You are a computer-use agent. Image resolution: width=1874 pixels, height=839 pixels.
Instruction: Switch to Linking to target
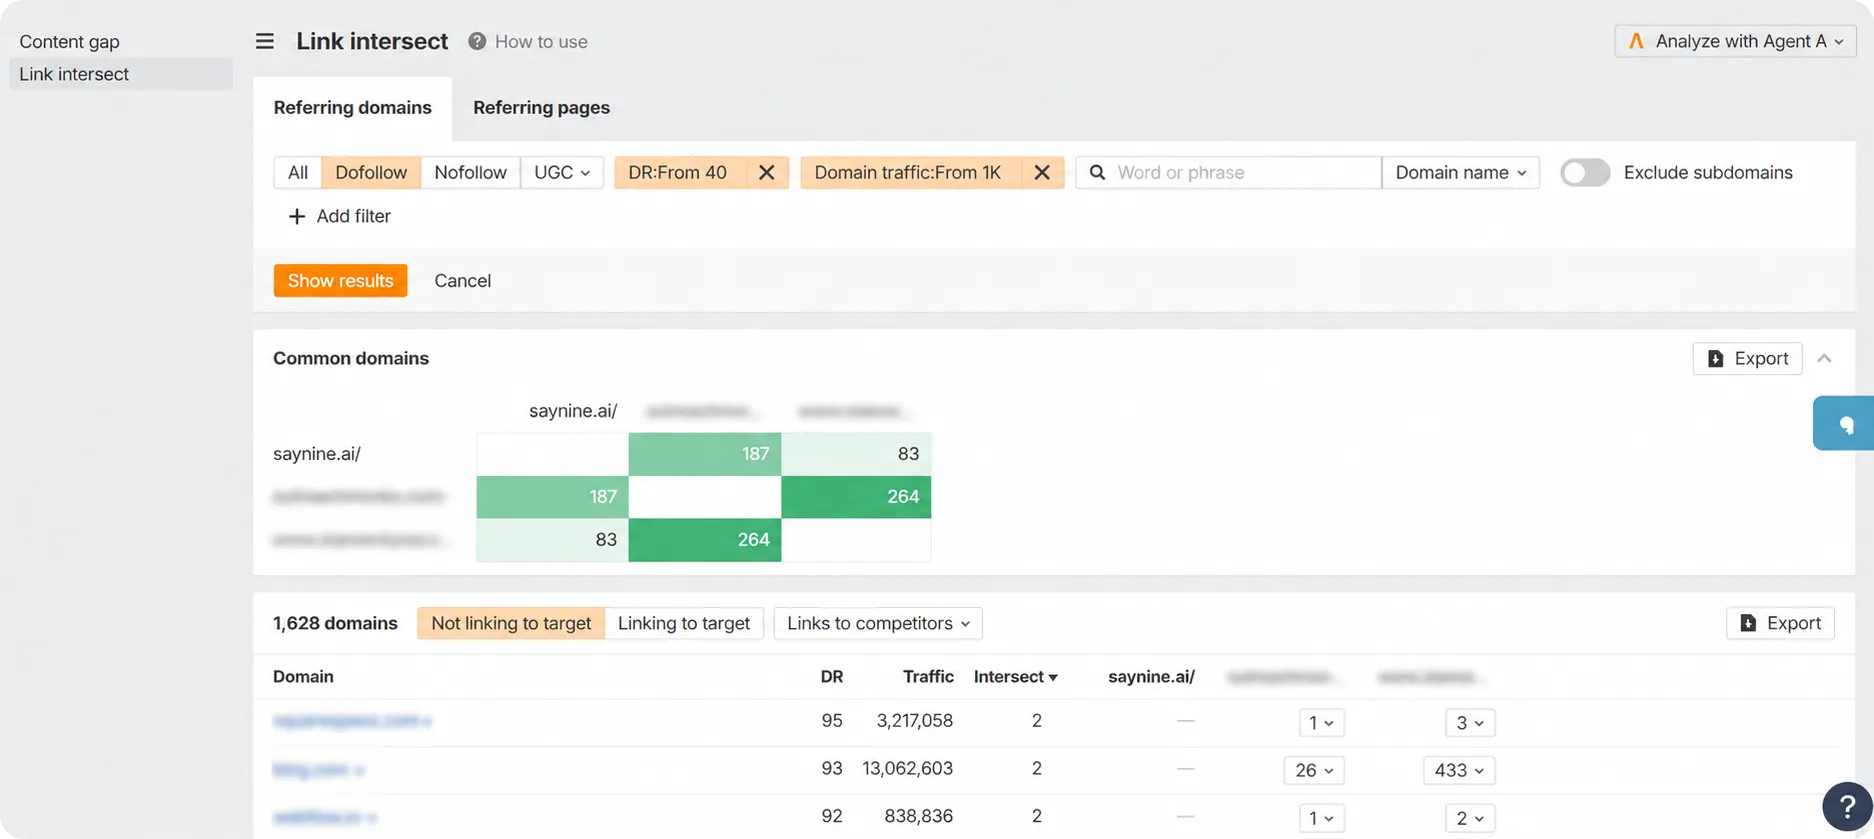point(684,623)
